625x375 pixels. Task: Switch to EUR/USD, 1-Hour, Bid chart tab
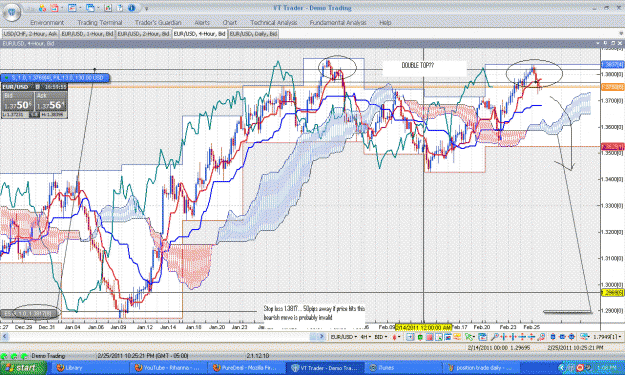pyautogui.click(x=87, y=34)
